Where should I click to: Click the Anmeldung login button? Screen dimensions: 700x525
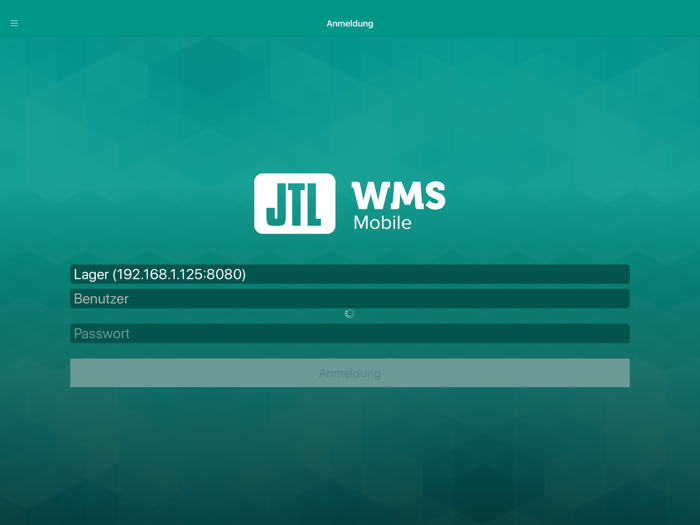(350, 373)
